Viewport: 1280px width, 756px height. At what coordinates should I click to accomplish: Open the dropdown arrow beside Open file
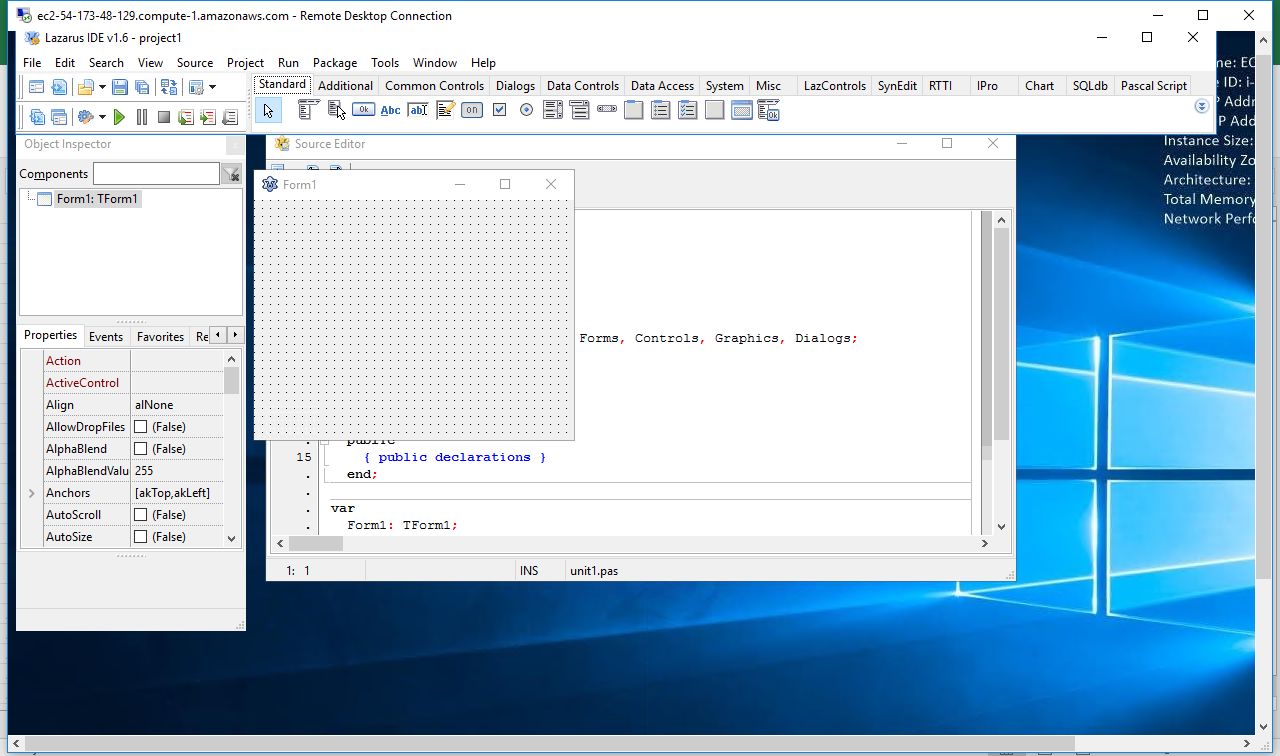(x=102, y=87)
